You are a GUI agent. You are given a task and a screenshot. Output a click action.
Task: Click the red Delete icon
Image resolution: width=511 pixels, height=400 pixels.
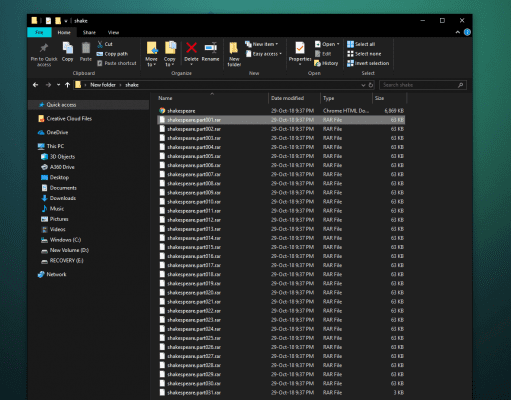(x=191, y=48)
